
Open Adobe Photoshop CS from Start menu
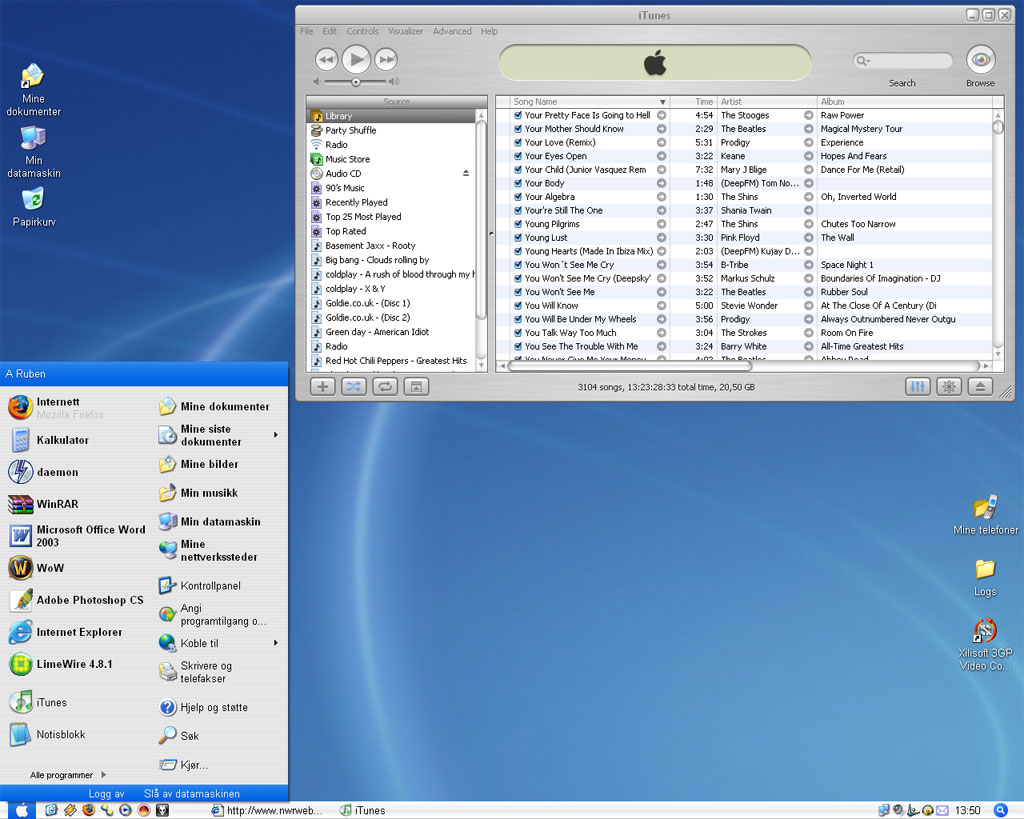coord(75,600)
